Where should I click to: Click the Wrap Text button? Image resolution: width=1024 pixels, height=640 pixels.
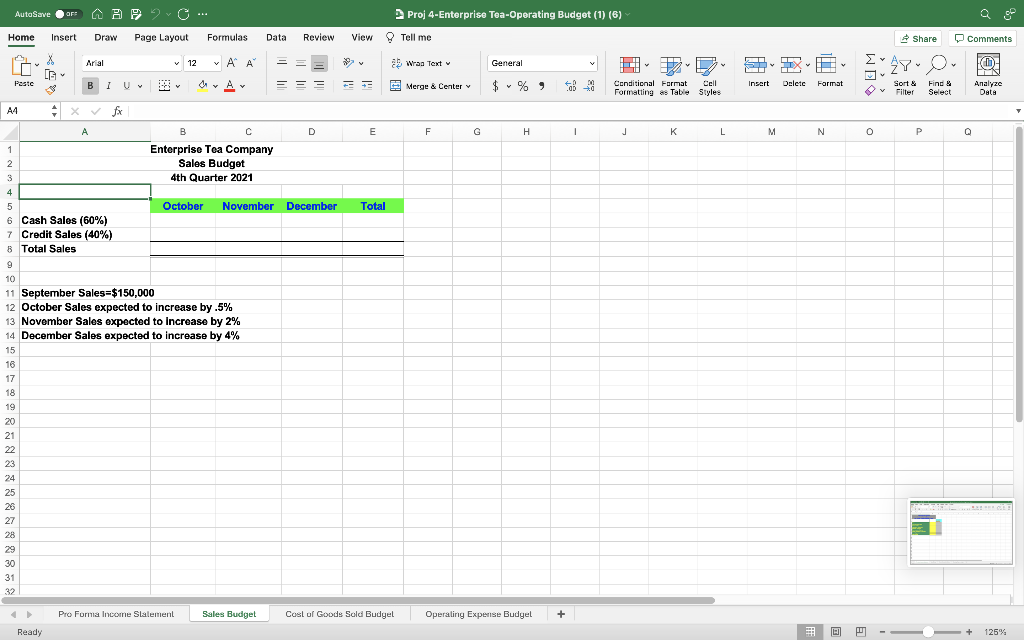coord(421,63)
